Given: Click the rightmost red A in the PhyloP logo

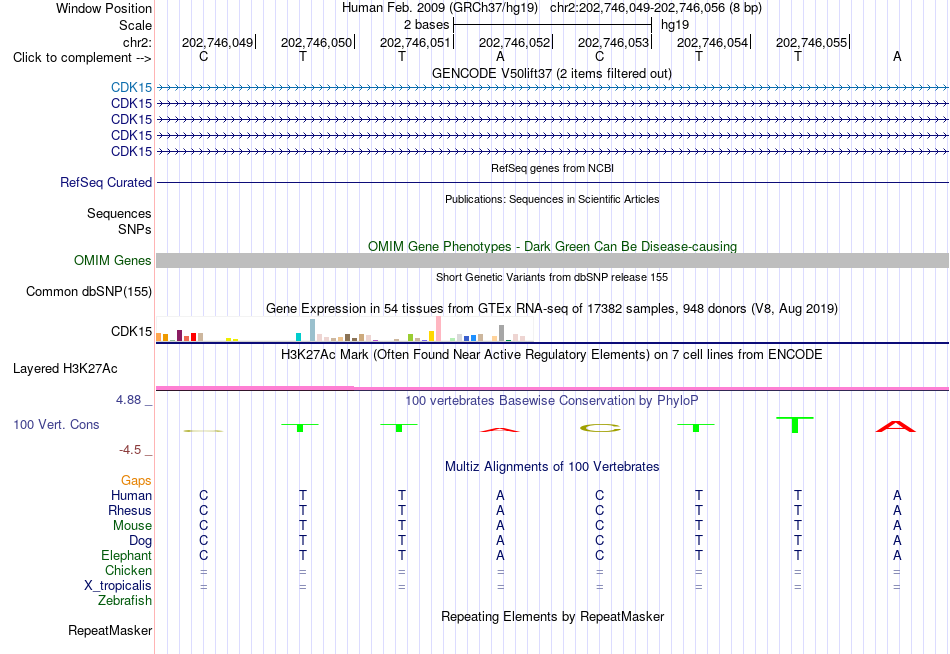Looking at the screenshot, I should (896, 426).
